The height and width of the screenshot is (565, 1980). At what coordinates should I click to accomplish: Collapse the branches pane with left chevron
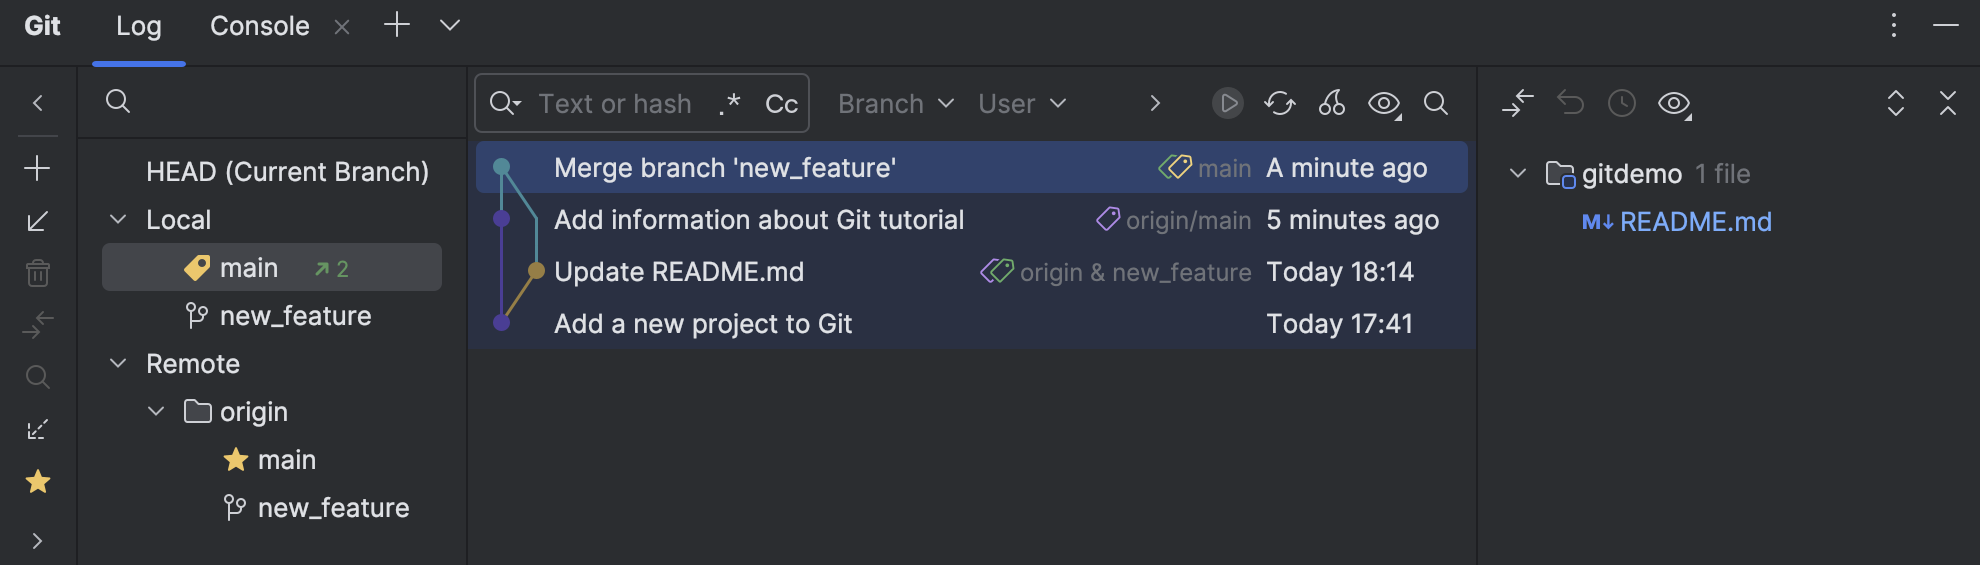click(38, 103)
